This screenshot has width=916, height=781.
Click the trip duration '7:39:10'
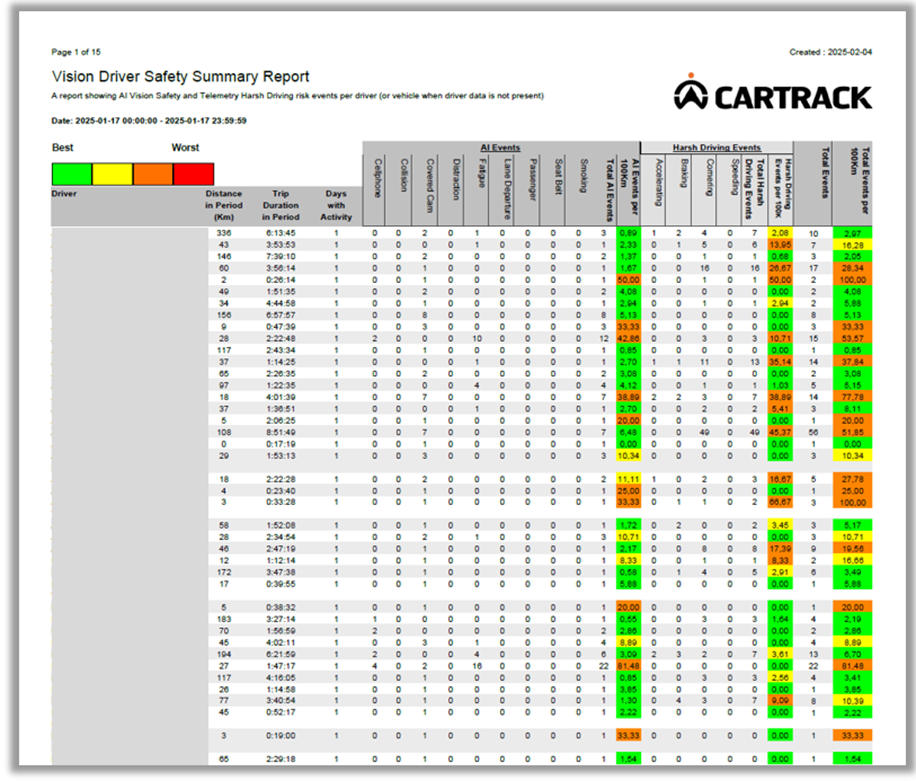tap(280, 256)
